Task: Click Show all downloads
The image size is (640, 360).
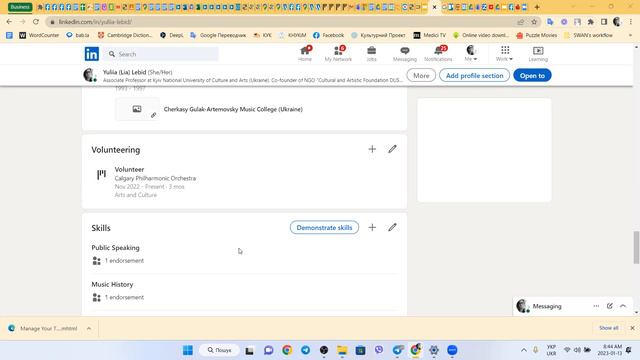Action: 609,328
